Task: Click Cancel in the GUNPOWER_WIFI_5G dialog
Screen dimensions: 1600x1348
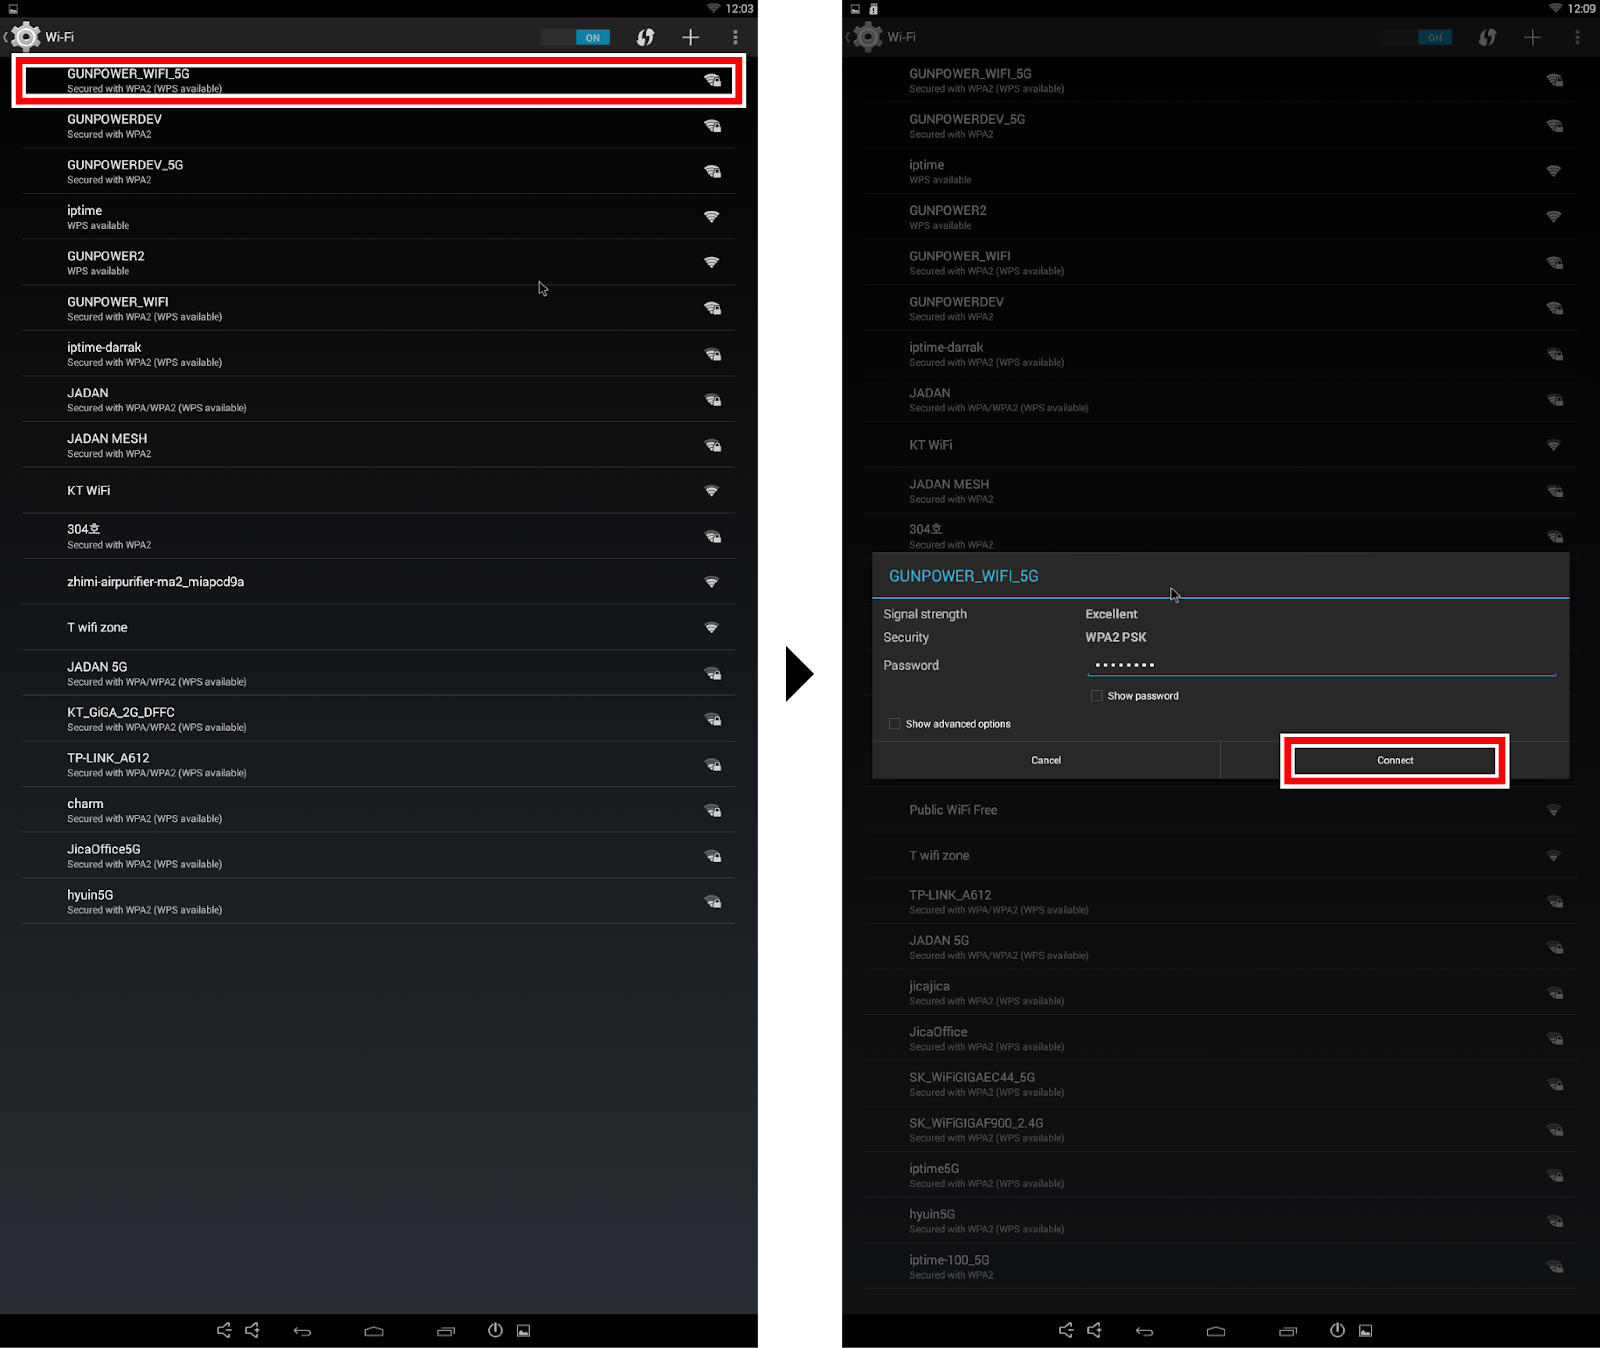Action: click(1046, 760)
